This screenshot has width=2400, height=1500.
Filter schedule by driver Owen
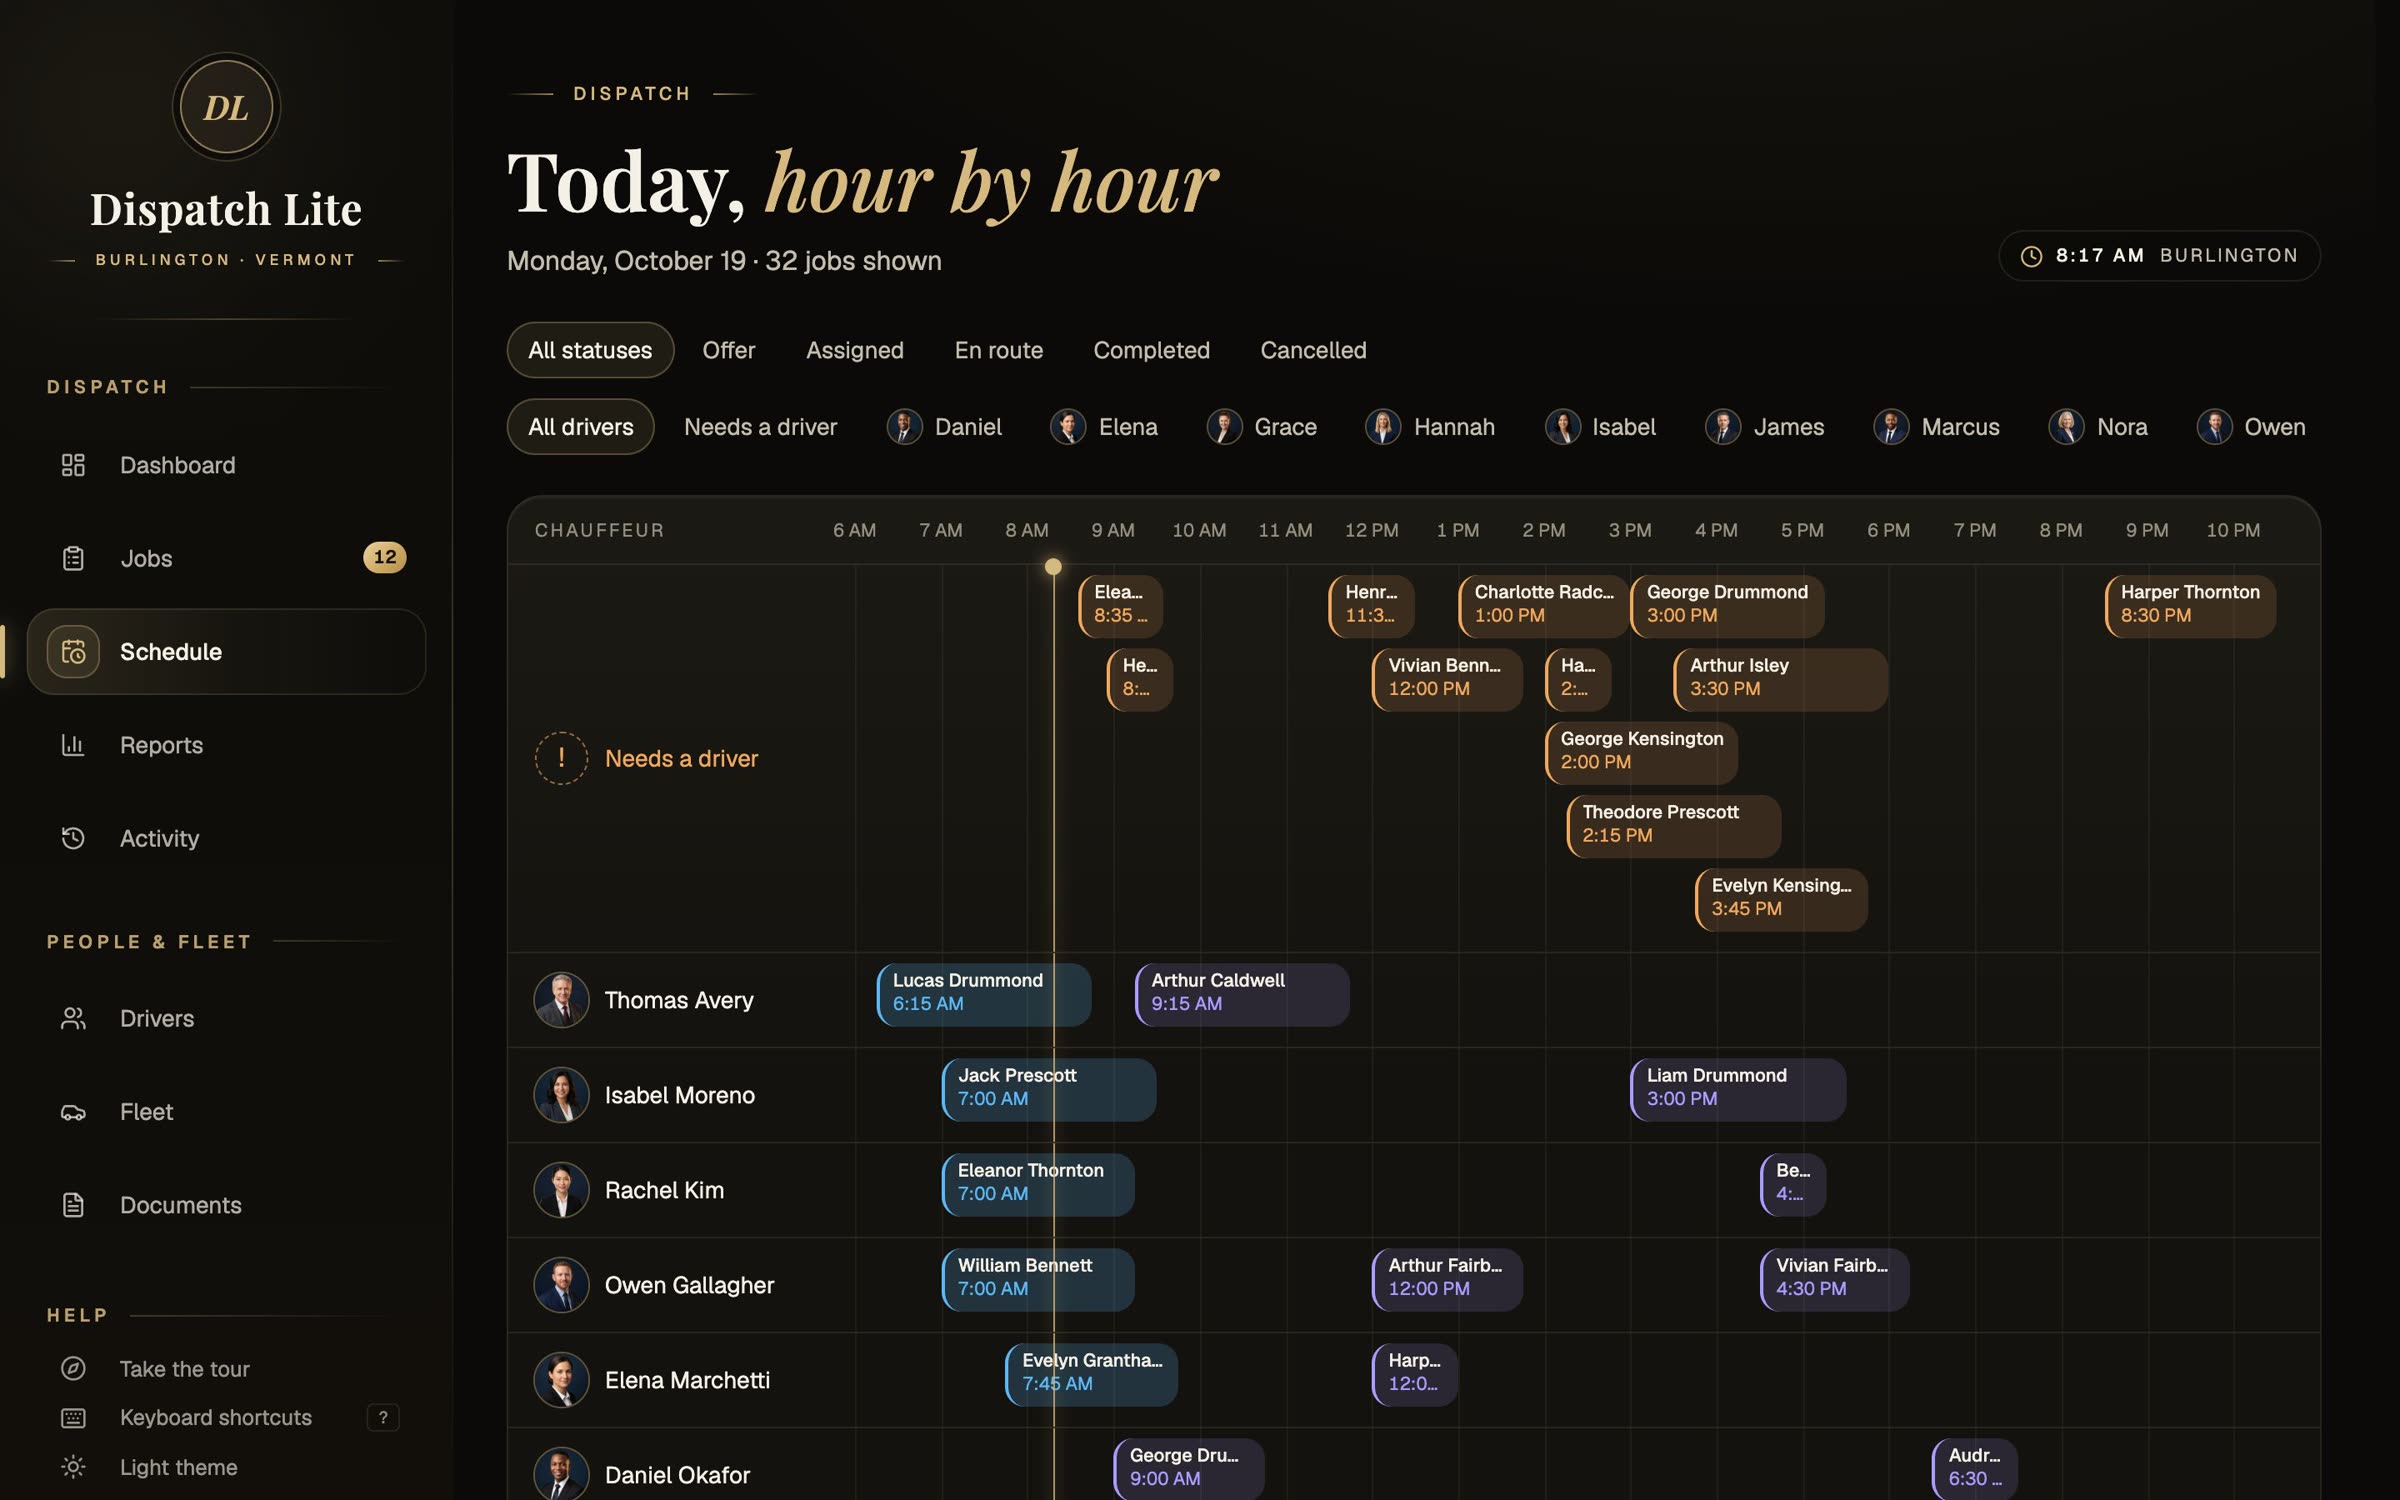pos(2252,427)
